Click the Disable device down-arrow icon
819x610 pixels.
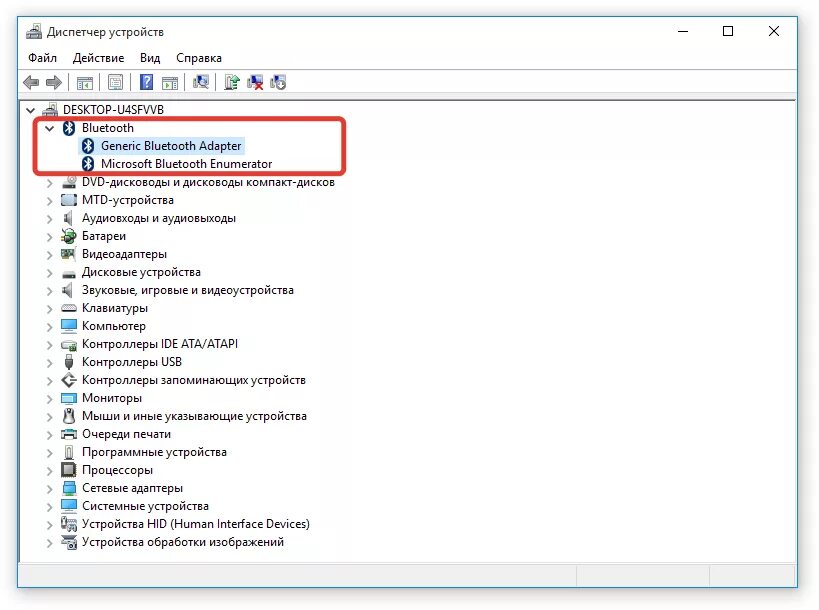[278, 82]
